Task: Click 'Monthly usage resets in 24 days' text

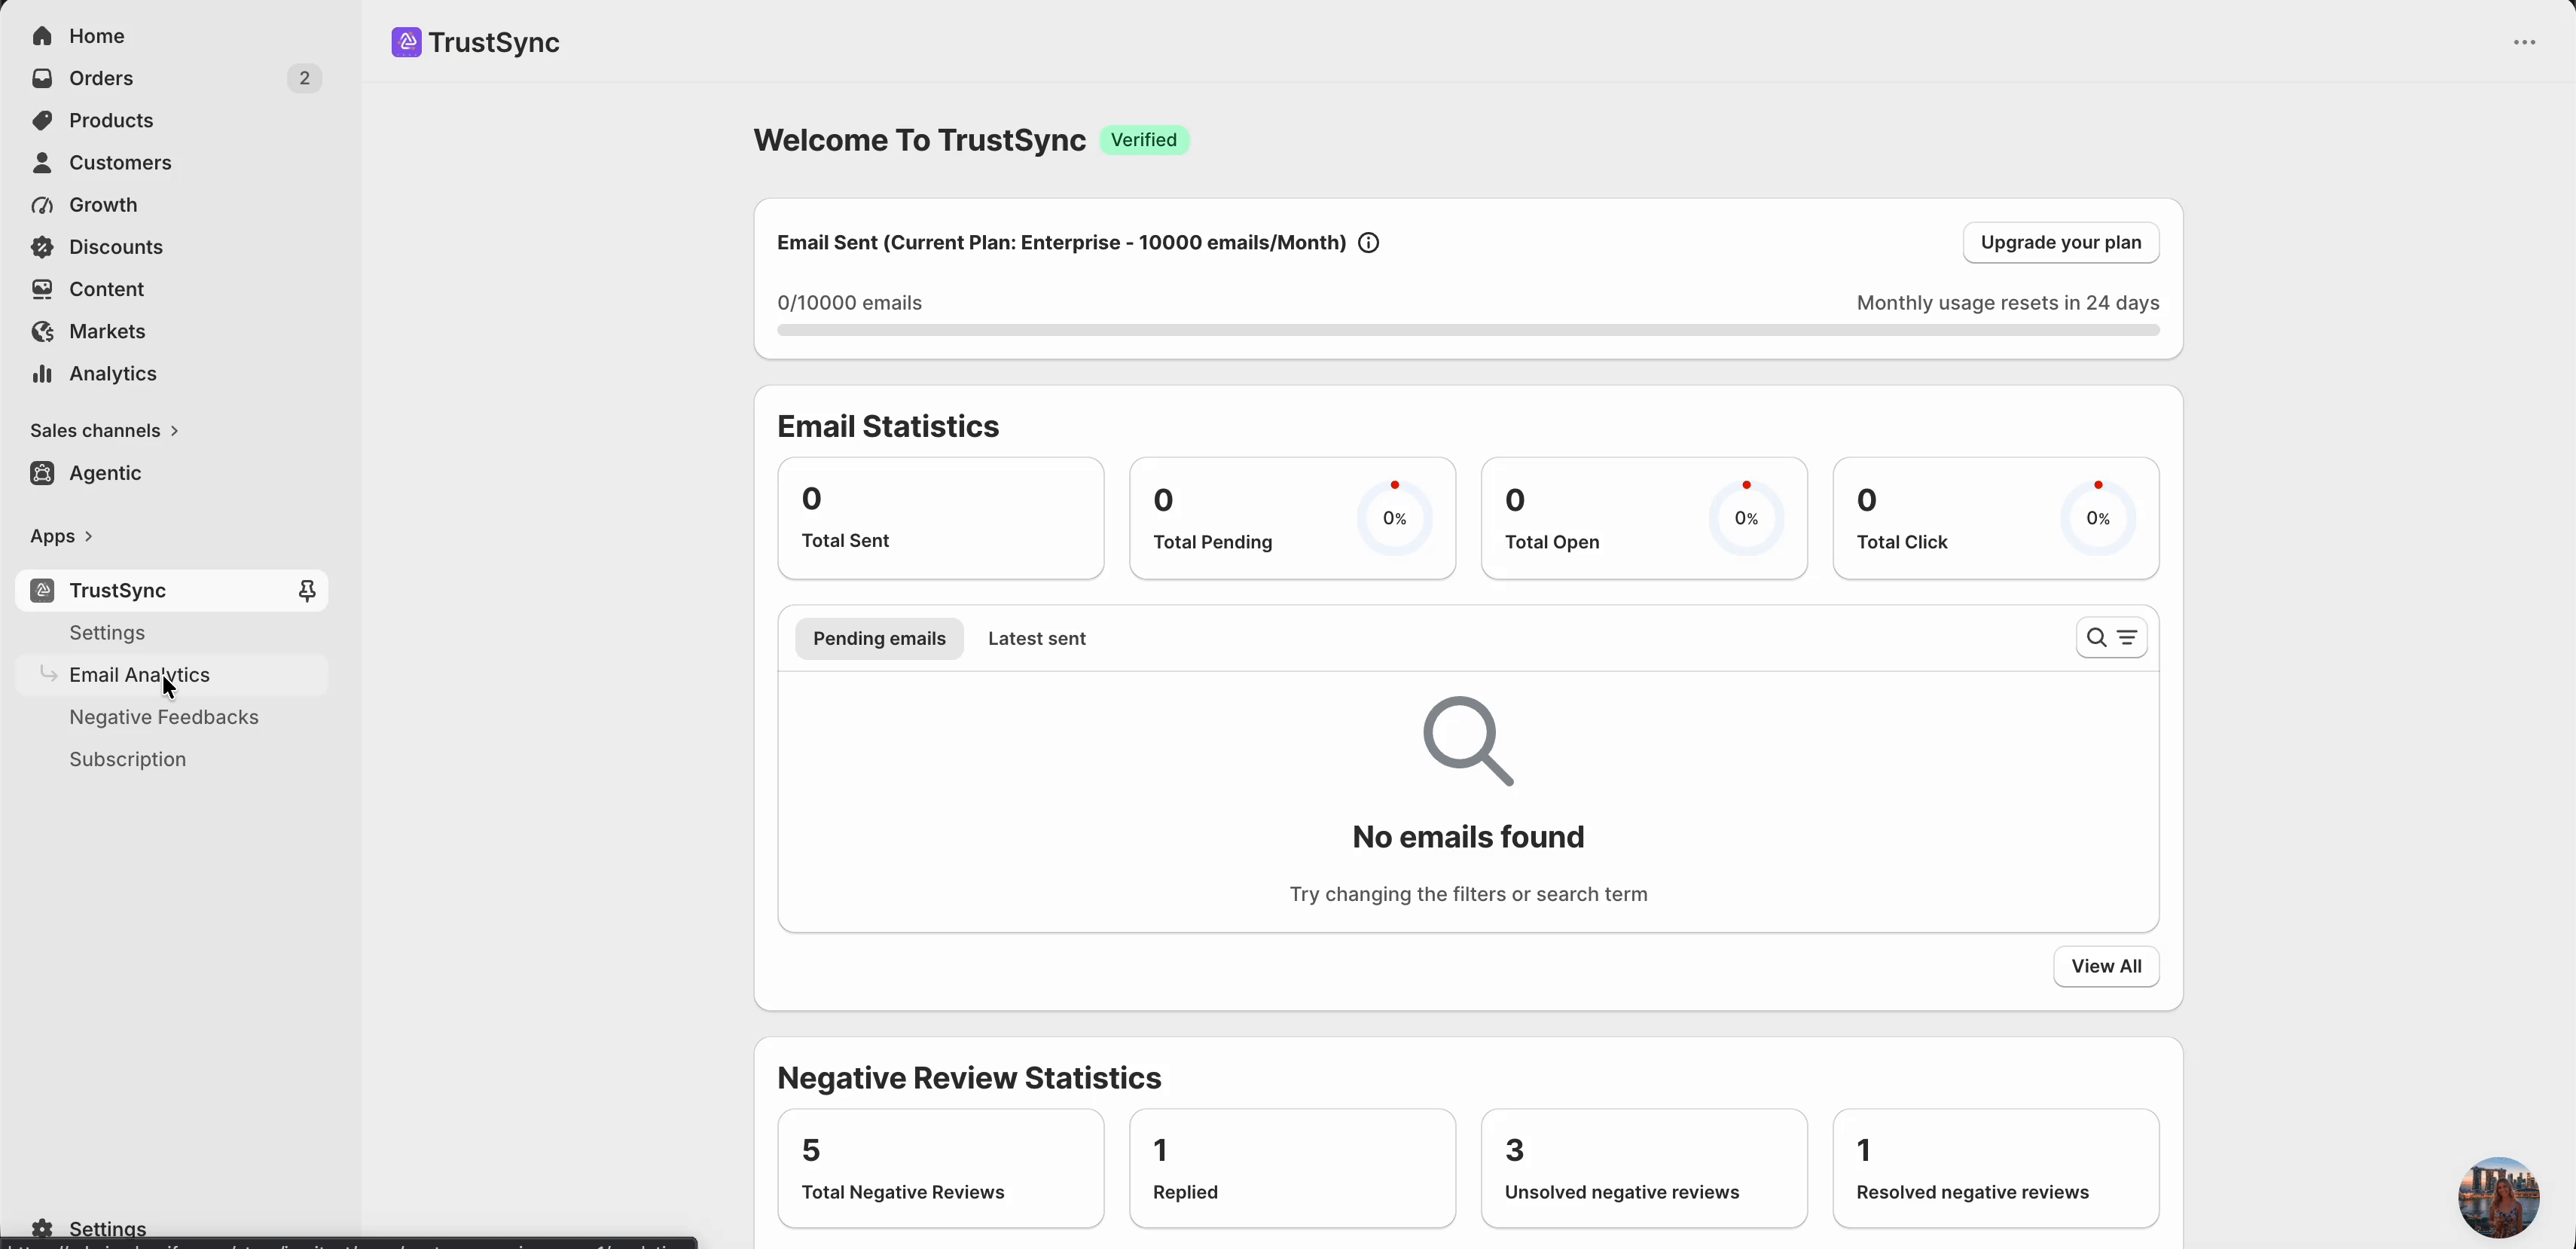Action: (2008, 303)
